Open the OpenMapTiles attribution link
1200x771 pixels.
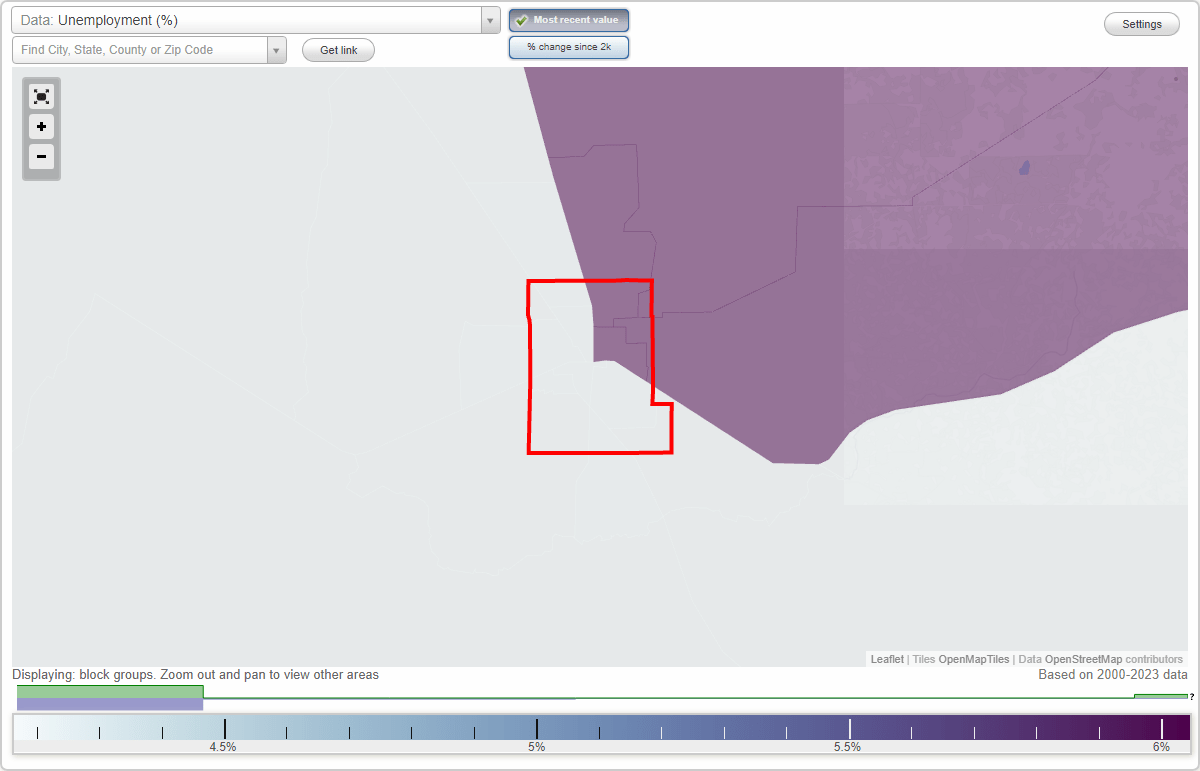pos(973,660)
